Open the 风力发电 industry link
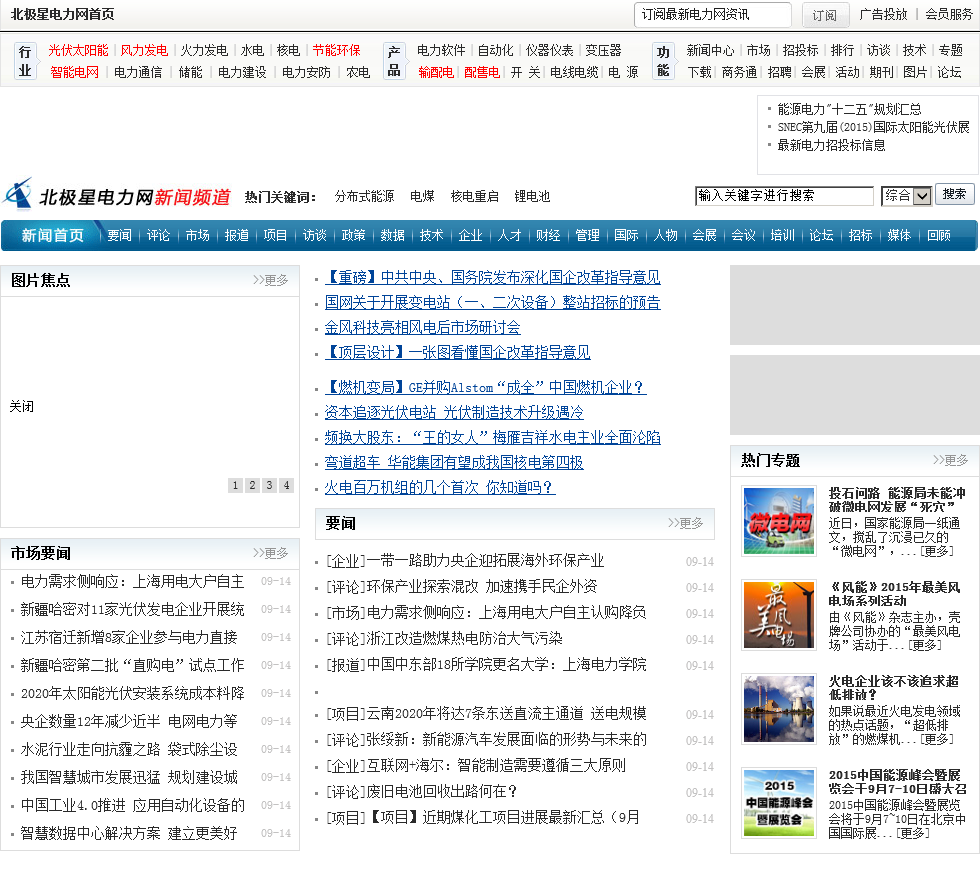 [x=144, y=51]
